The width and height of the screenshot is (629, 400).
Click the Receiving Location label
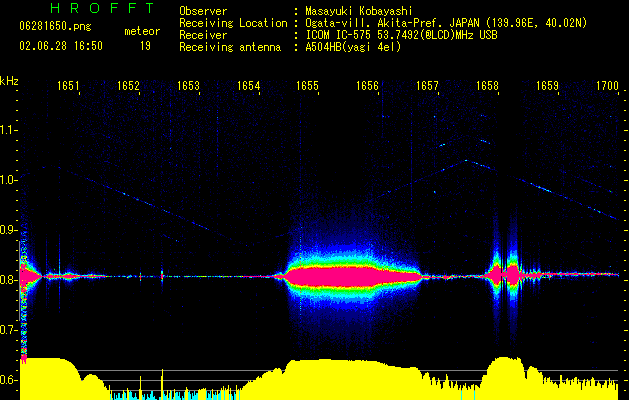point(233,23)
